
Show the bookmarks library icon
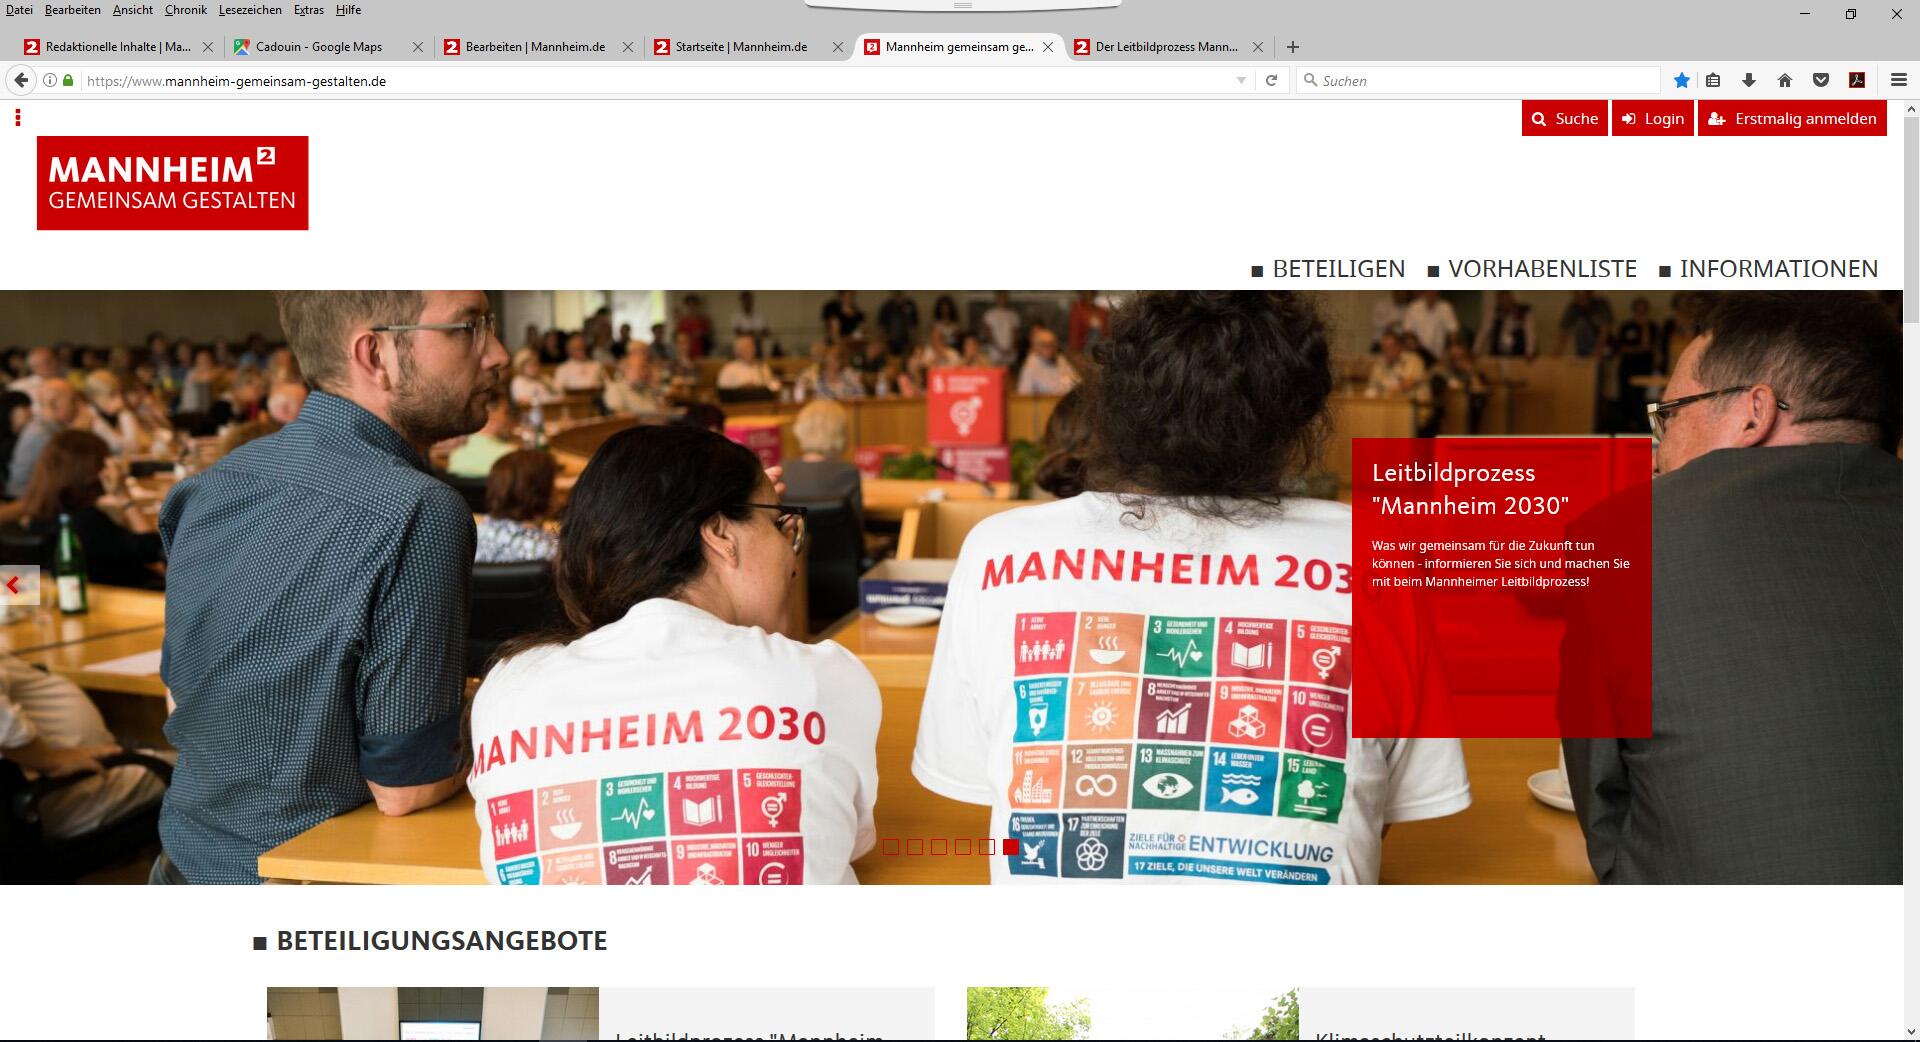(1713, 81)
